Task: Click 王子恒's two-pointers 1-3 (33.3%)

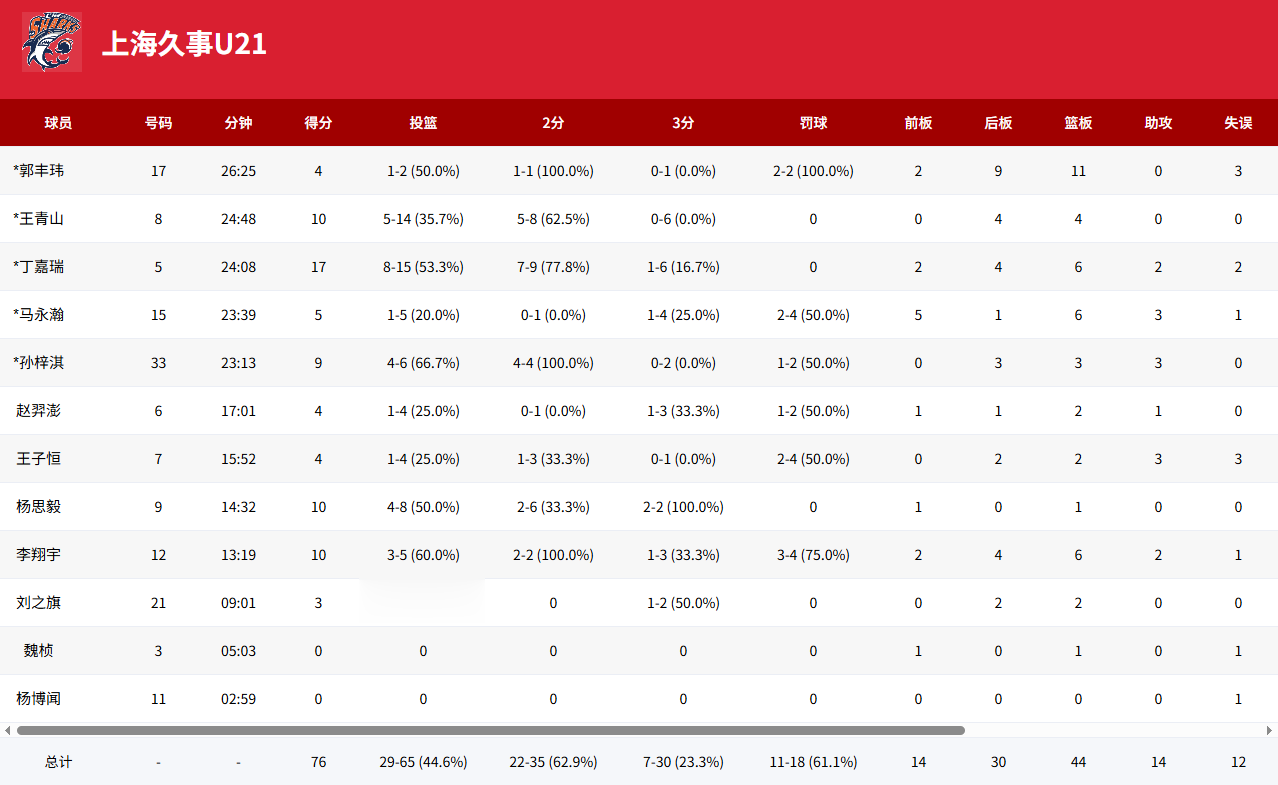Action: (553, 459)
